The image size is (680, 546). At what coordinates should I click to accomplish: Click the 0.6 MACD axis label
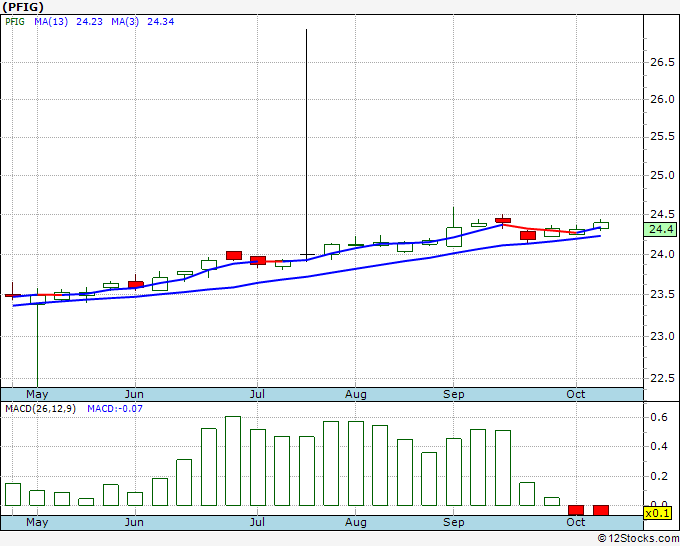point(657,418)
